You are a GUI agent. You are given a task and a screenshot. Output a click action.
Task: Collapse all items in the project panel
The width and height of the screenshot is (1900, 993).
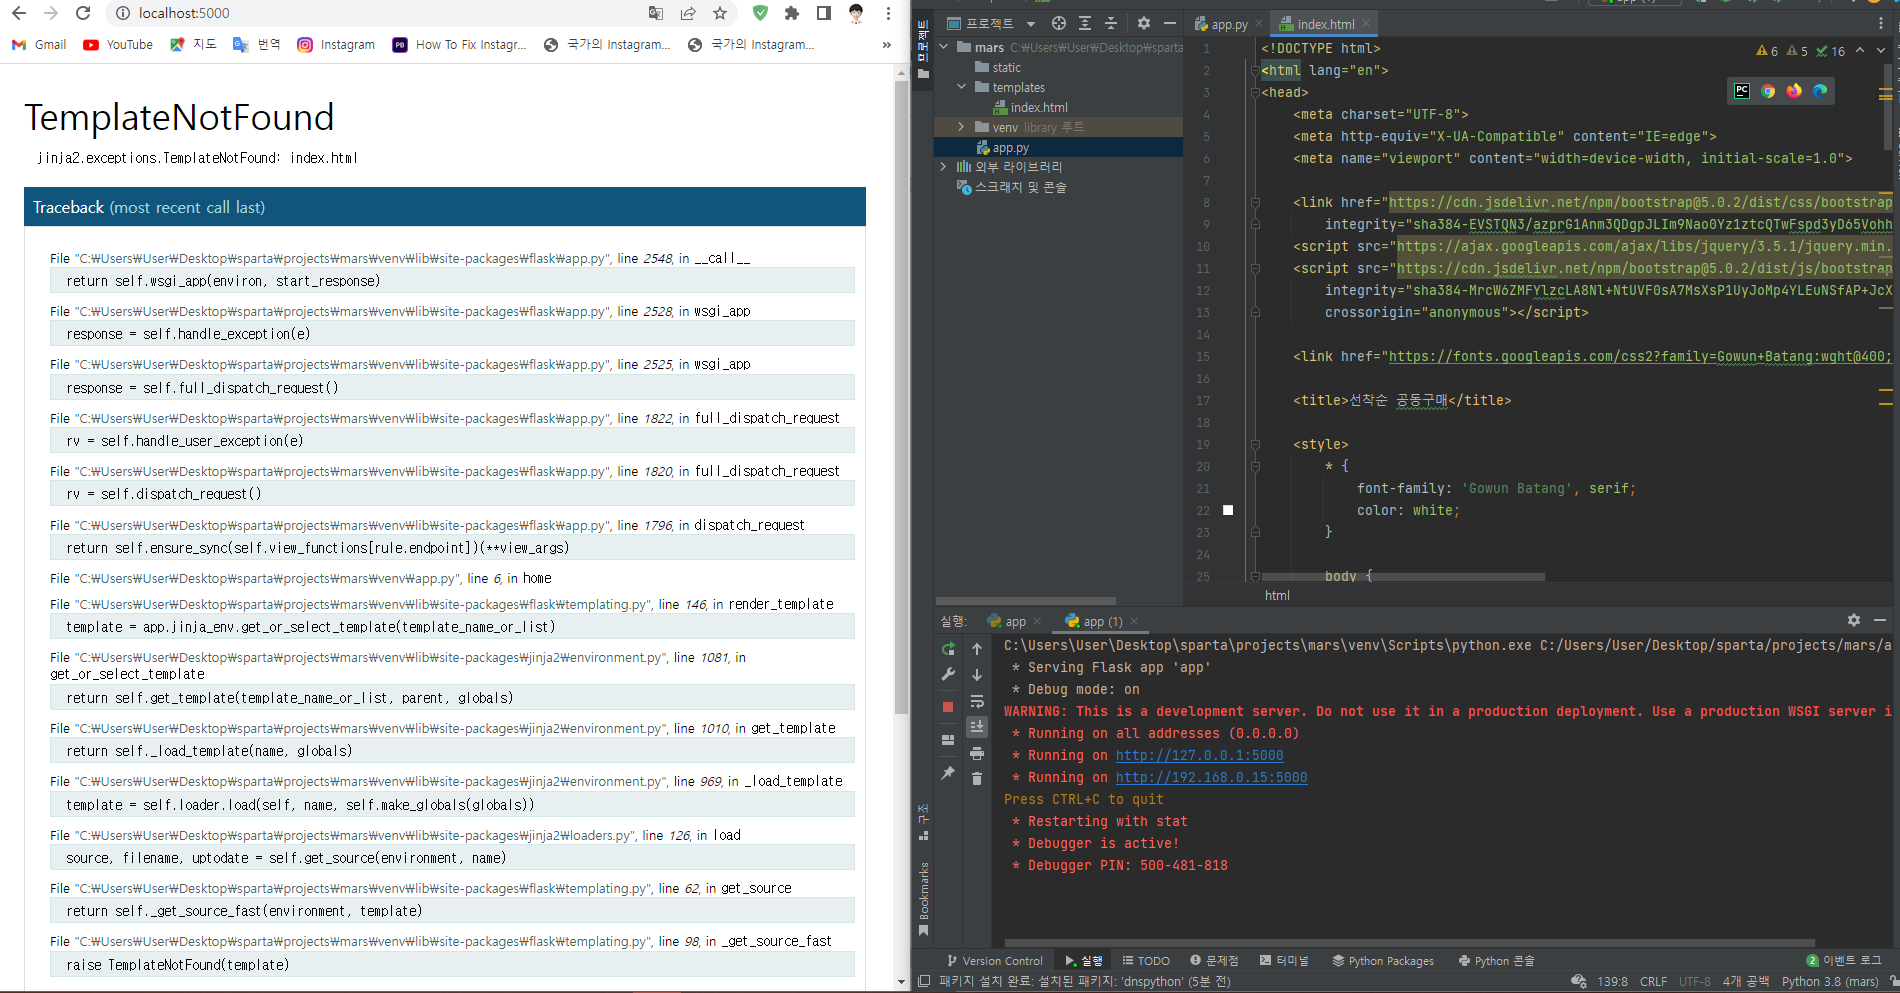[x=1111, y=23]
